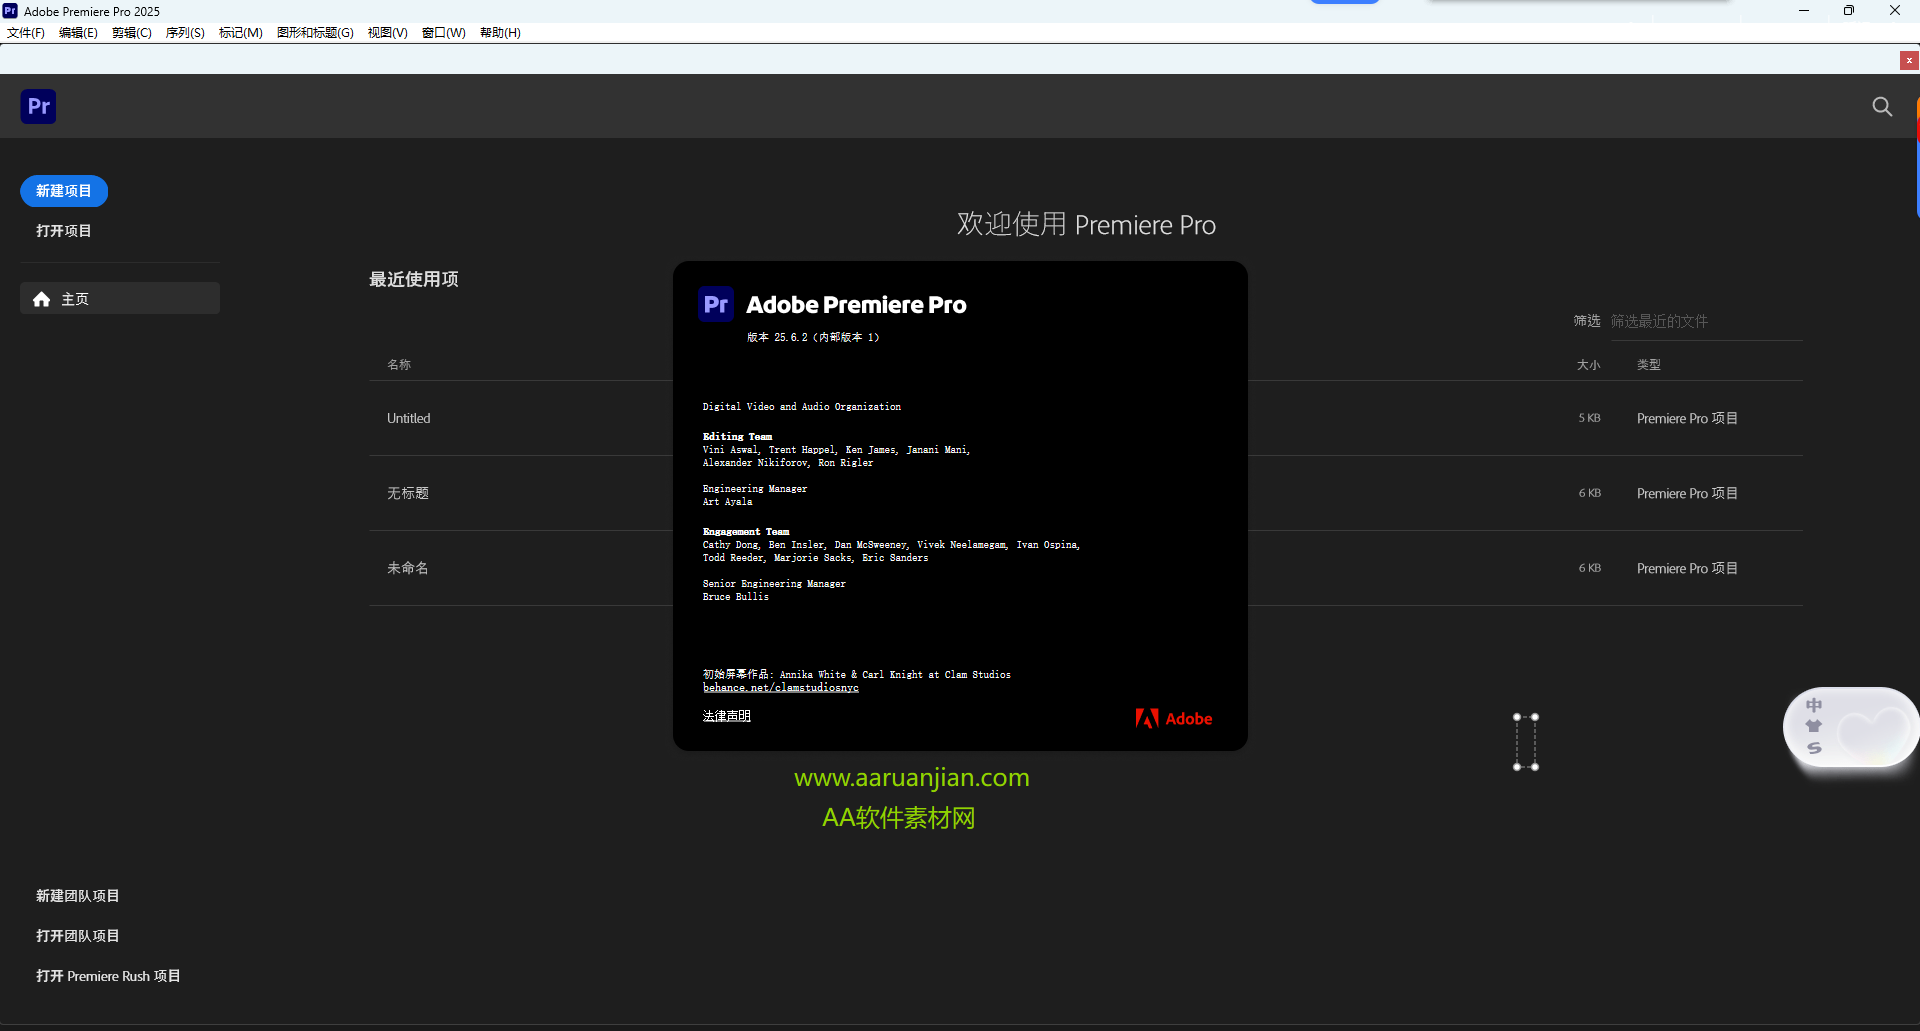This screenshot has height=1031, width=1920.
Task: Click the 法律声明 link on the splash screen
Action: pos(727,716)
